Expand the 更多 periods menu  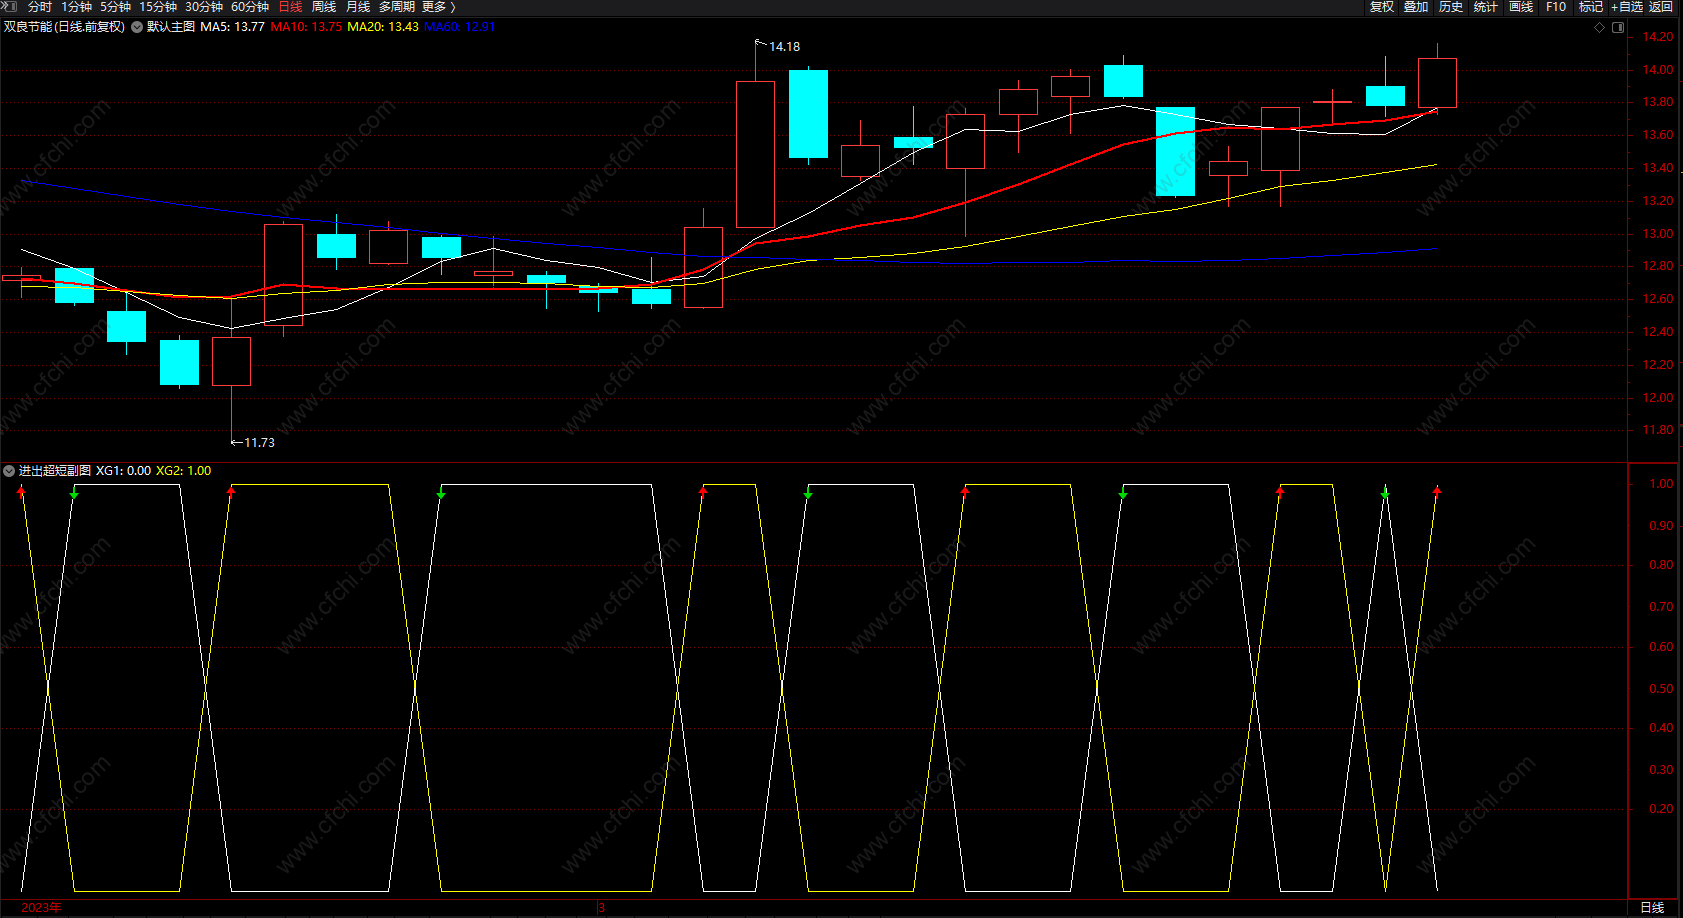(x=438, y=7)
